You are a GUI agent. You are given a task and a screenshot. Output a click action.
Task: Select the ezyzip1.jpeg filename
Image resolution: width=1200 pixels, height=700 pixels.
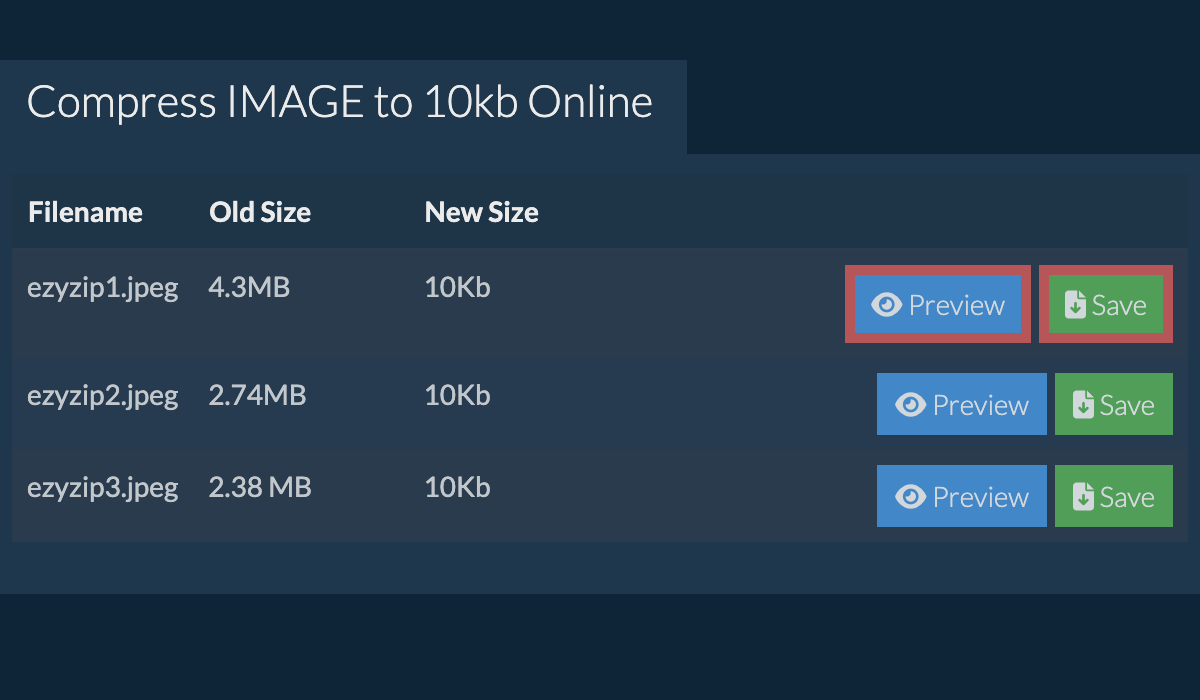click(102, 289)
